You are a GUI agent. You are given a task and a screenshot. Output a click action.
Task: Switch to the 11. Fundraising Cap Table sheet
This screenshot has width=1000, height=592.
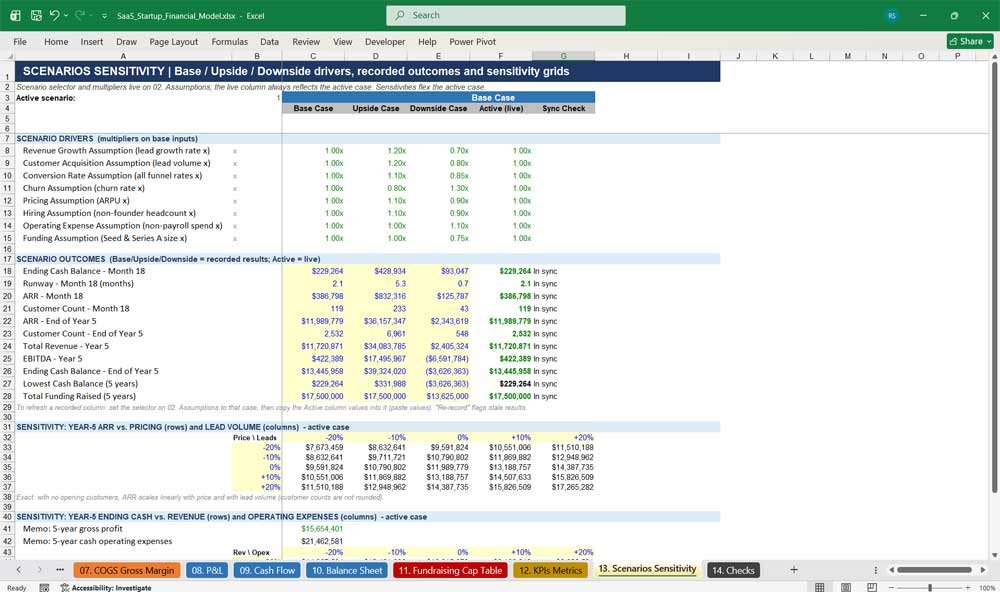click(451, 570)
